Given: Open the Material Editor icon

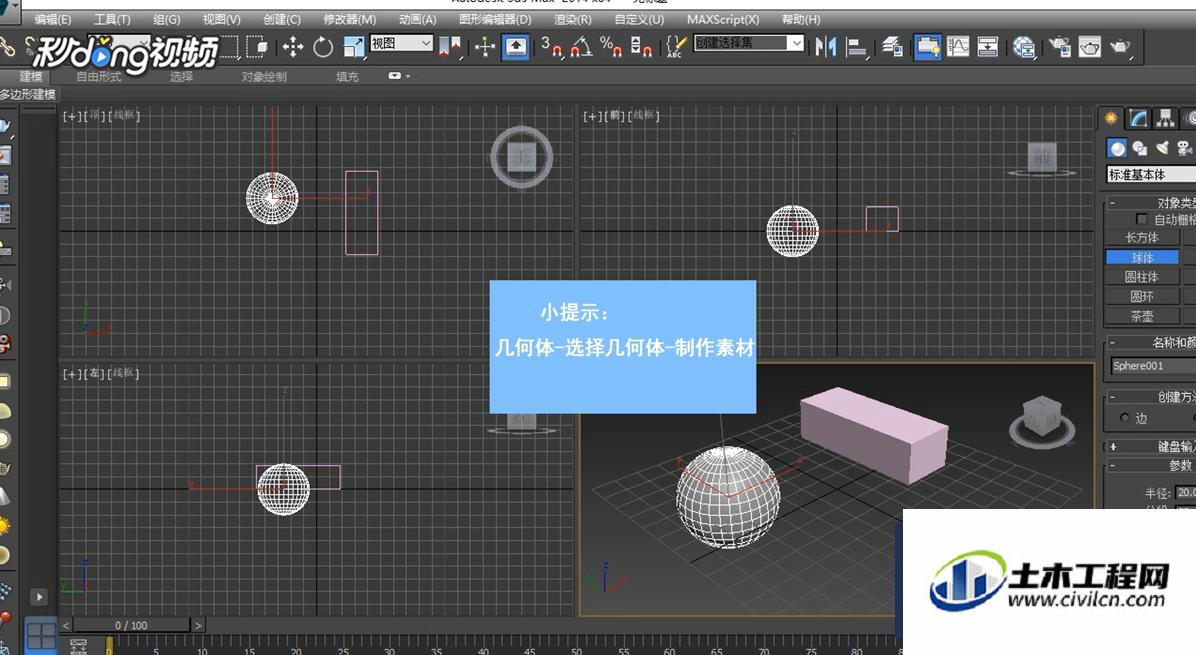Looking at the screenshot, I should pos(1024,47).
